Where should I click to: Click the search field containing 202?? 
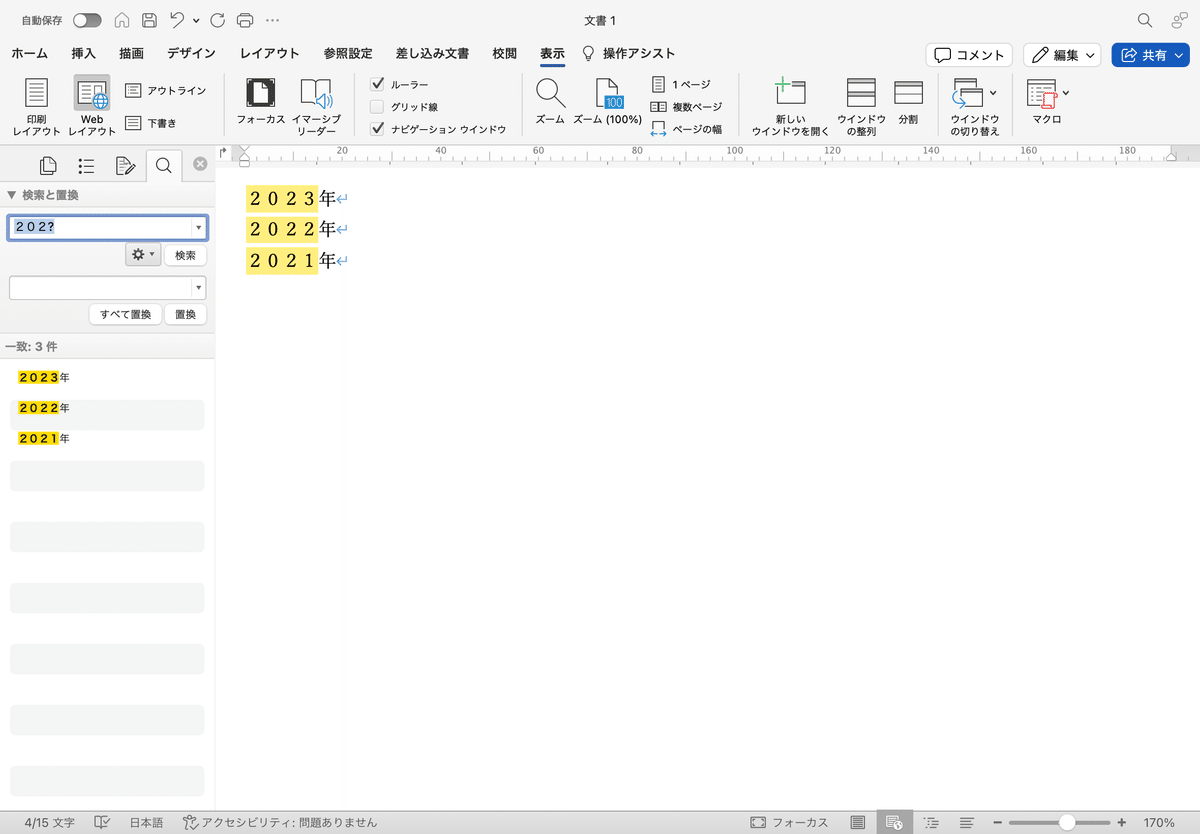(101, 227)
